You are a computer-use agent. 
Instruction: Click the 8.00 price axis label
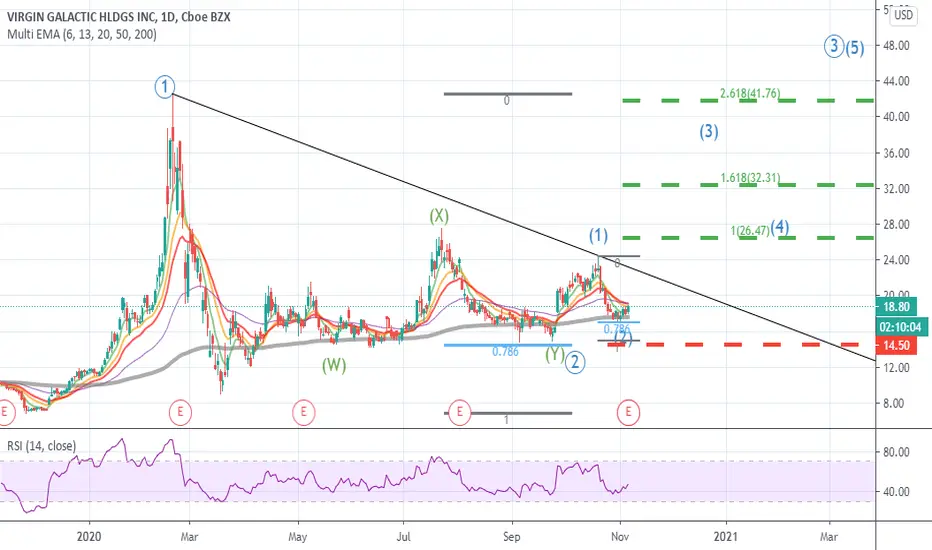point(894,404)
